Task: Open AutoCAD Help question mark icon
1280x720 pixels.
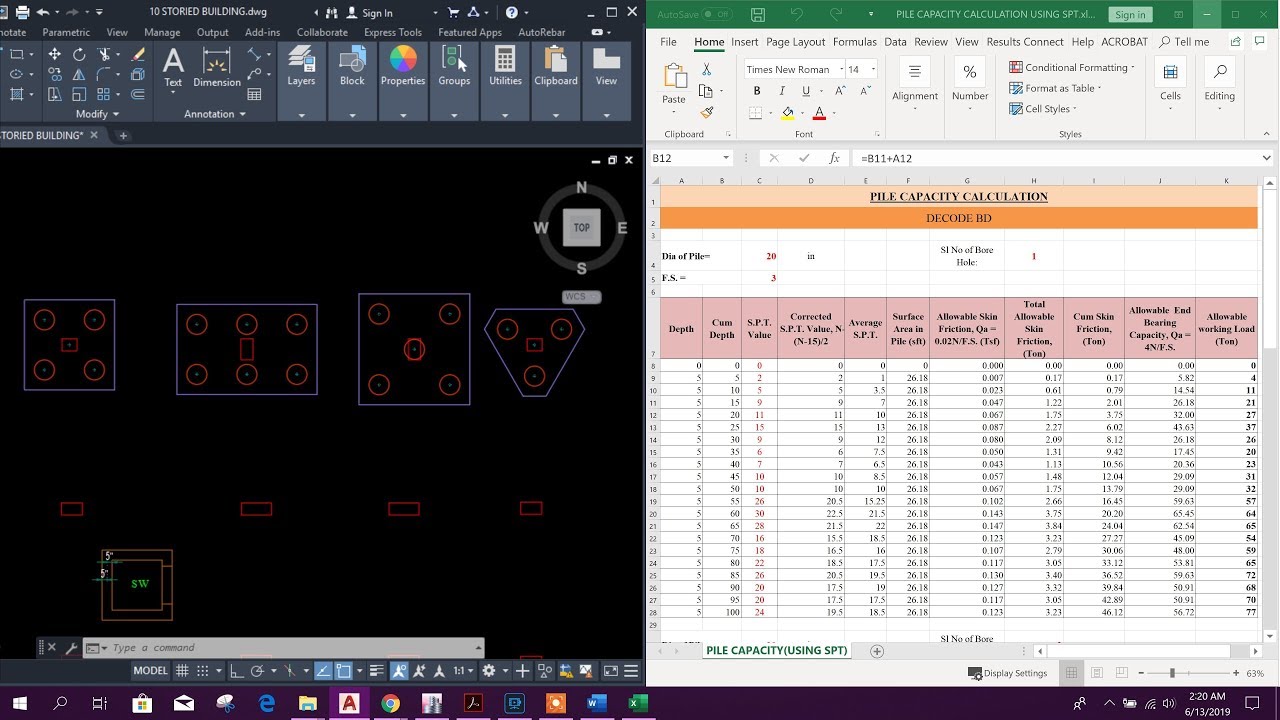Action: pyautogui.click(x=512, y=12)
